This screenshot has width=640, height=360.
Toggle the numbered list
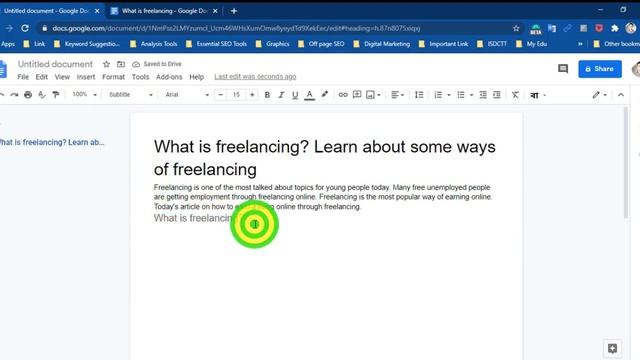[x=438, y=95]
